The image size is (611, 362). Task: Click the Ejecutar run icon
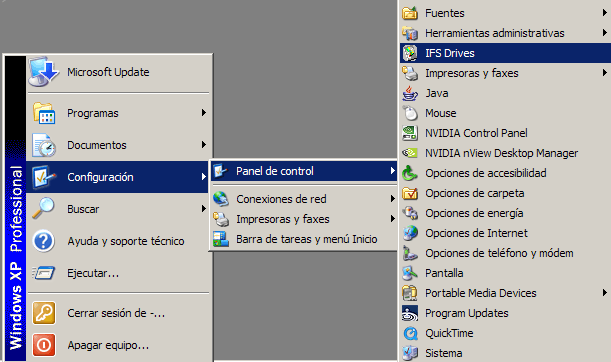point(43,273)
